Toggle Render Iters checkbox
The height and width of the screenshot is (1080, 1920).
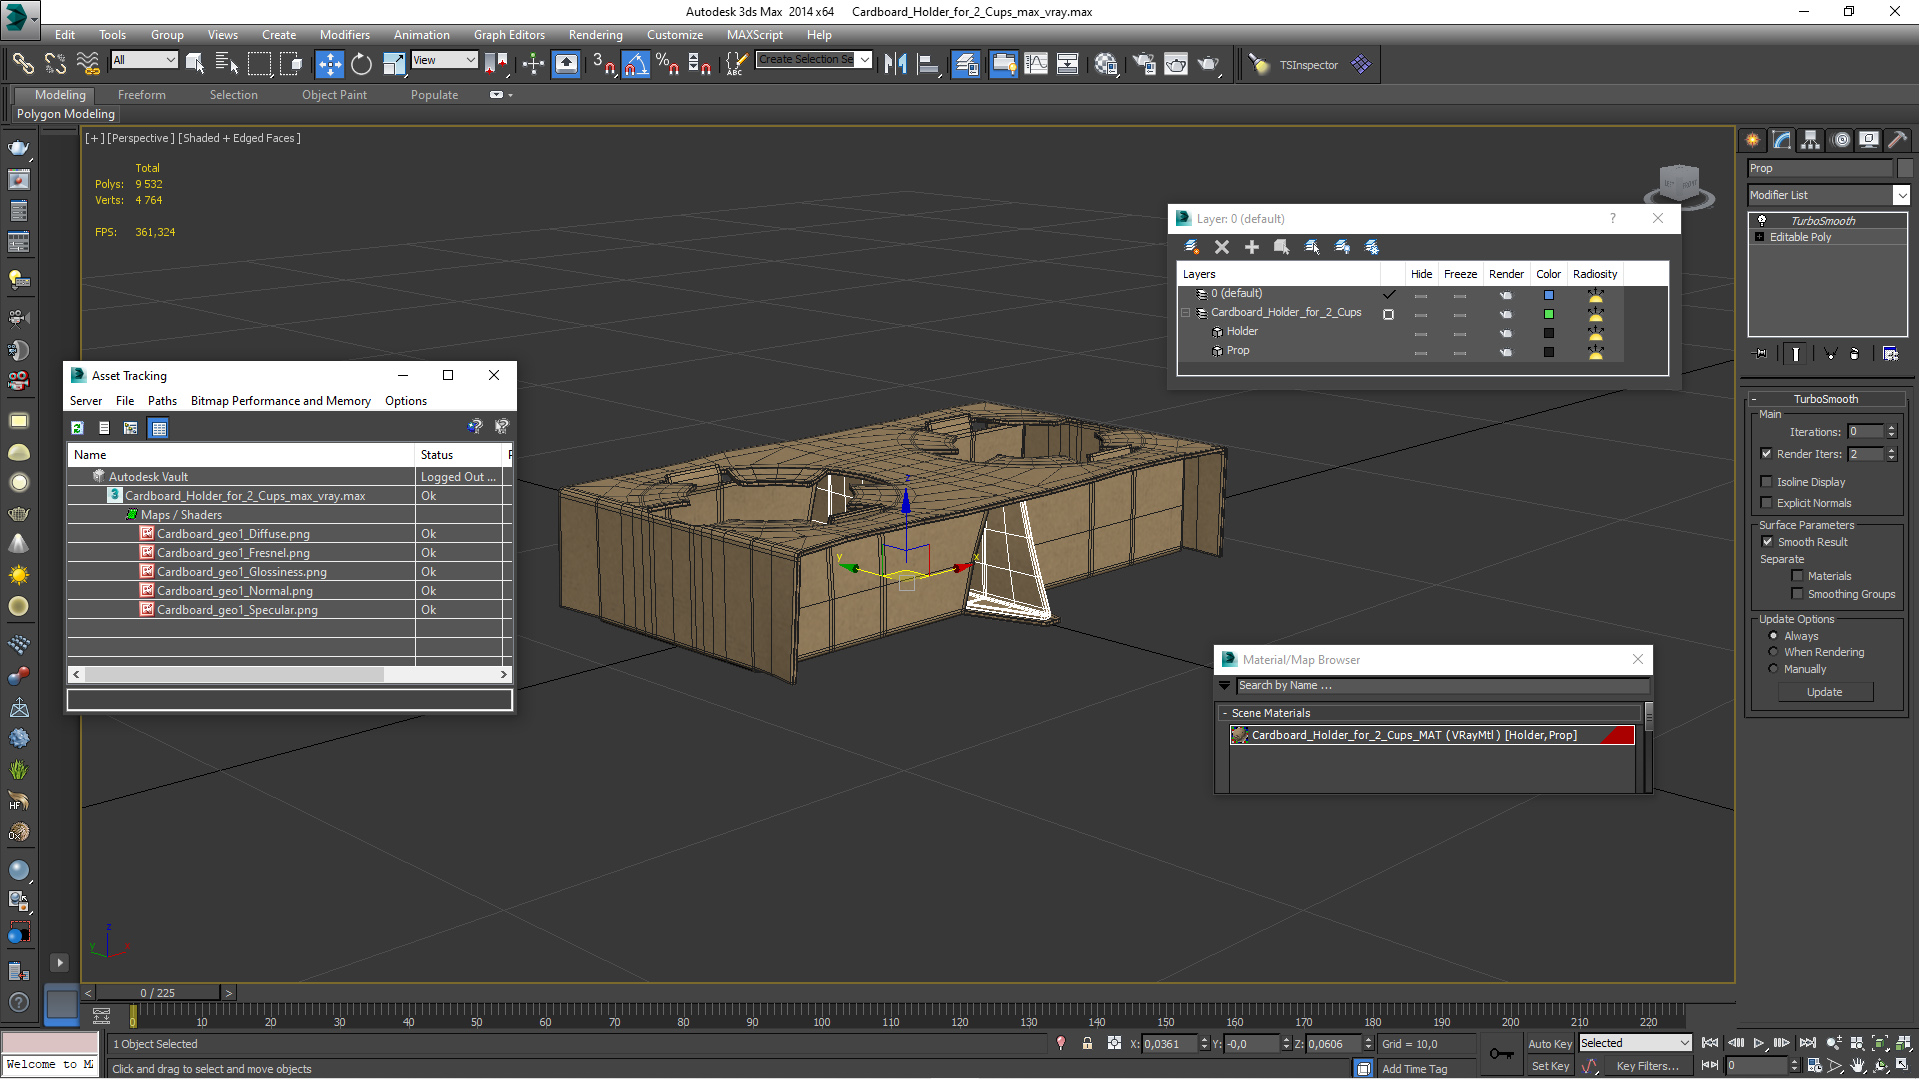(1766, 454)
